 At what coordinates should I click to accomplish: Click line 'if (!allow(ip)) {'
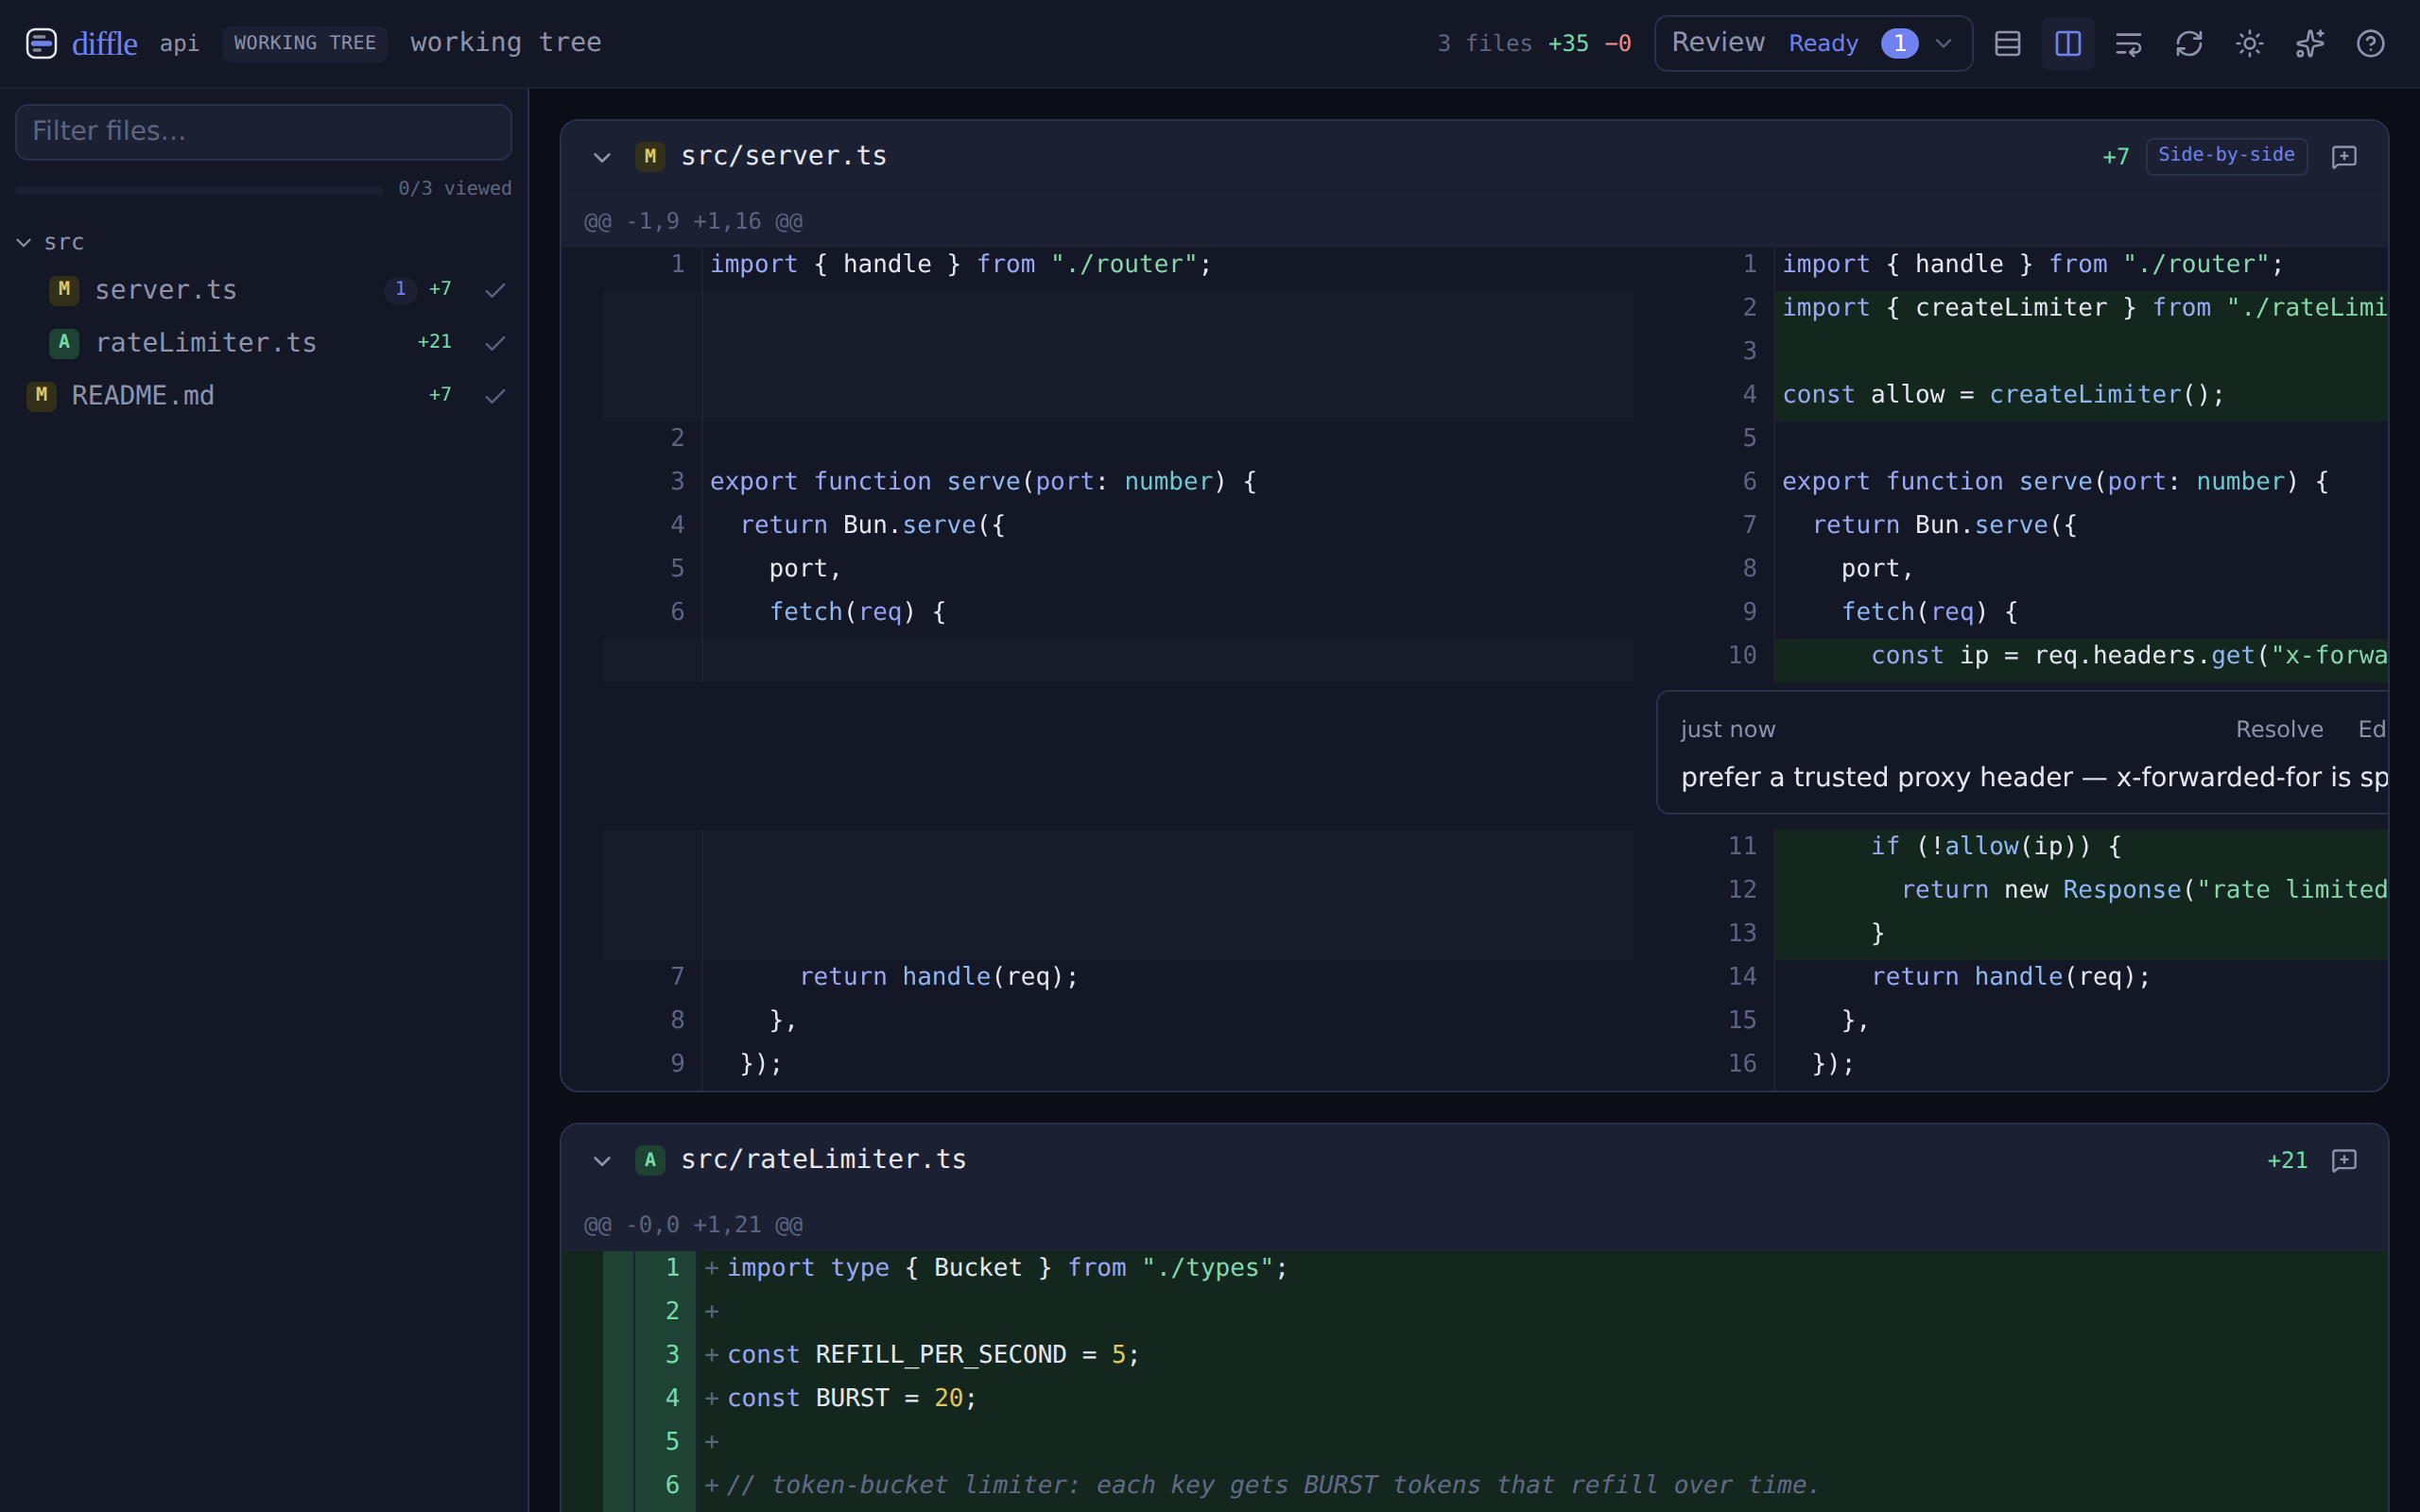[x=1996, y=847]
